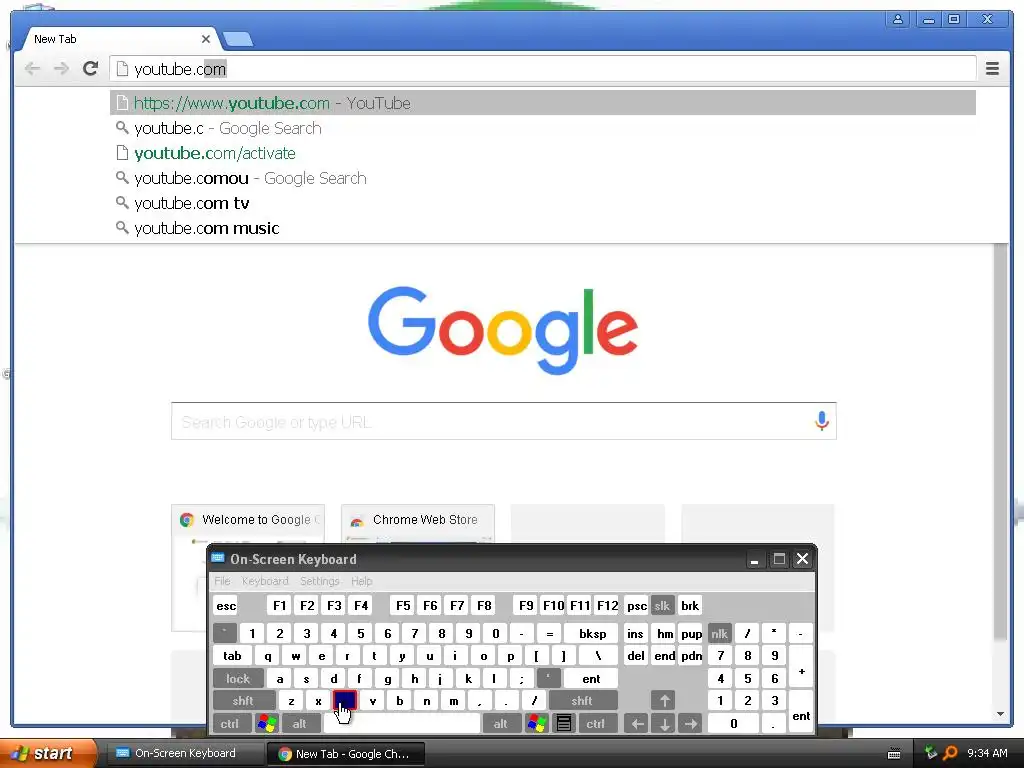The height and width of the screenshot is (768, 1024).
Task: Click the 9:34 AM taskbar clock
Action: tap(987, 754)
